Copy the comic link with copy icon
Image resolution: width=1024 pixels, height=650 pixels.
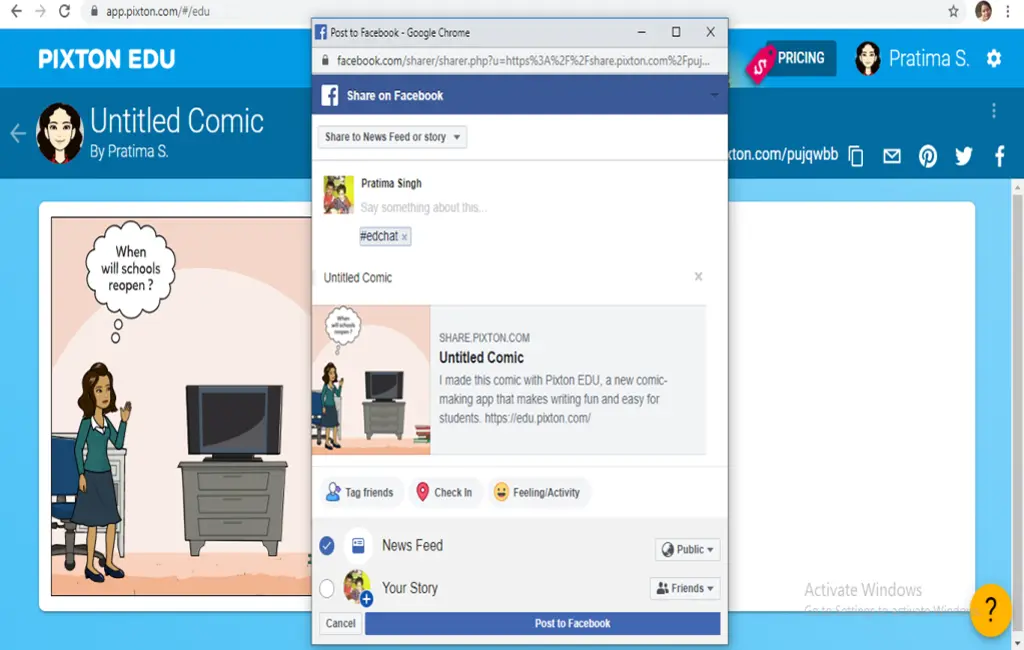[856, 156]
